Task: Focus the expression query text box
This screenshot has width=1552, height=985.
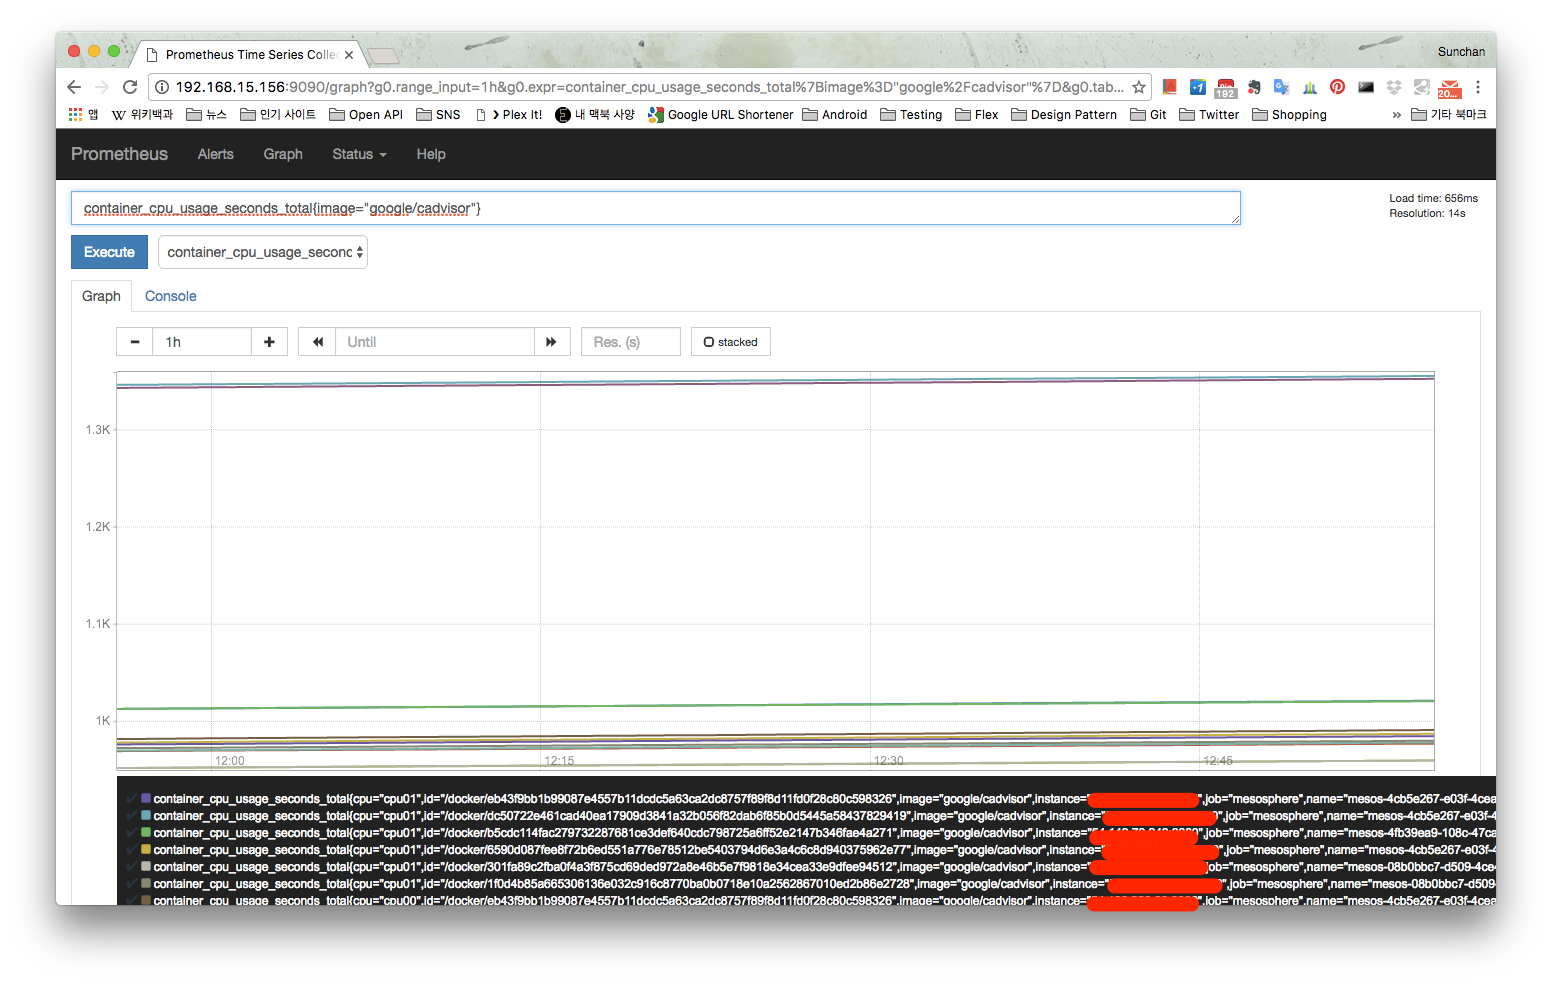Action: click(656, 208)
